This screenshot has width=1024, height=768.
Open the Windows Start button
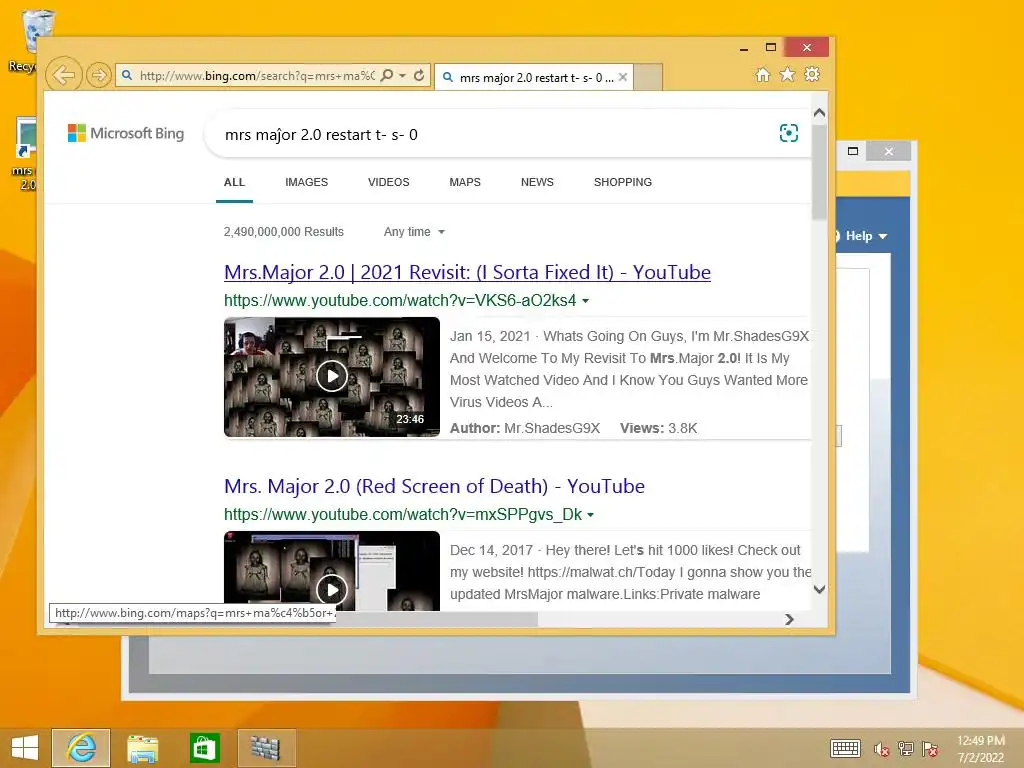point(25,748)
